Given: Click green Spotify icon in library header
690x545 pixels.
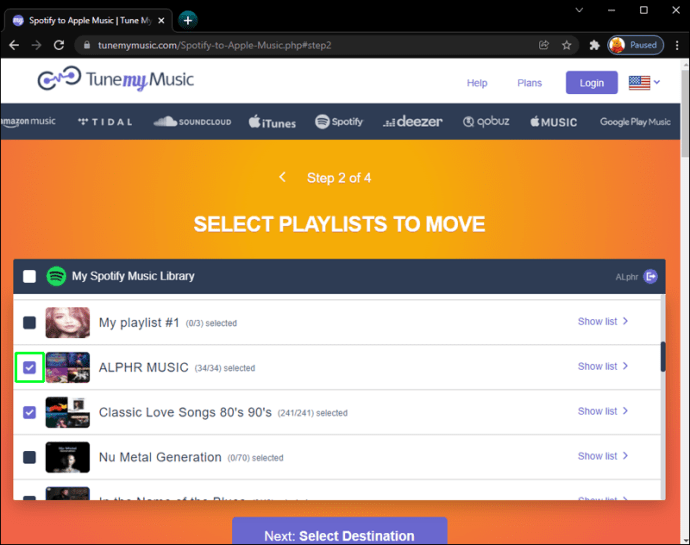Looking at the screenshot, I should 56,276.
